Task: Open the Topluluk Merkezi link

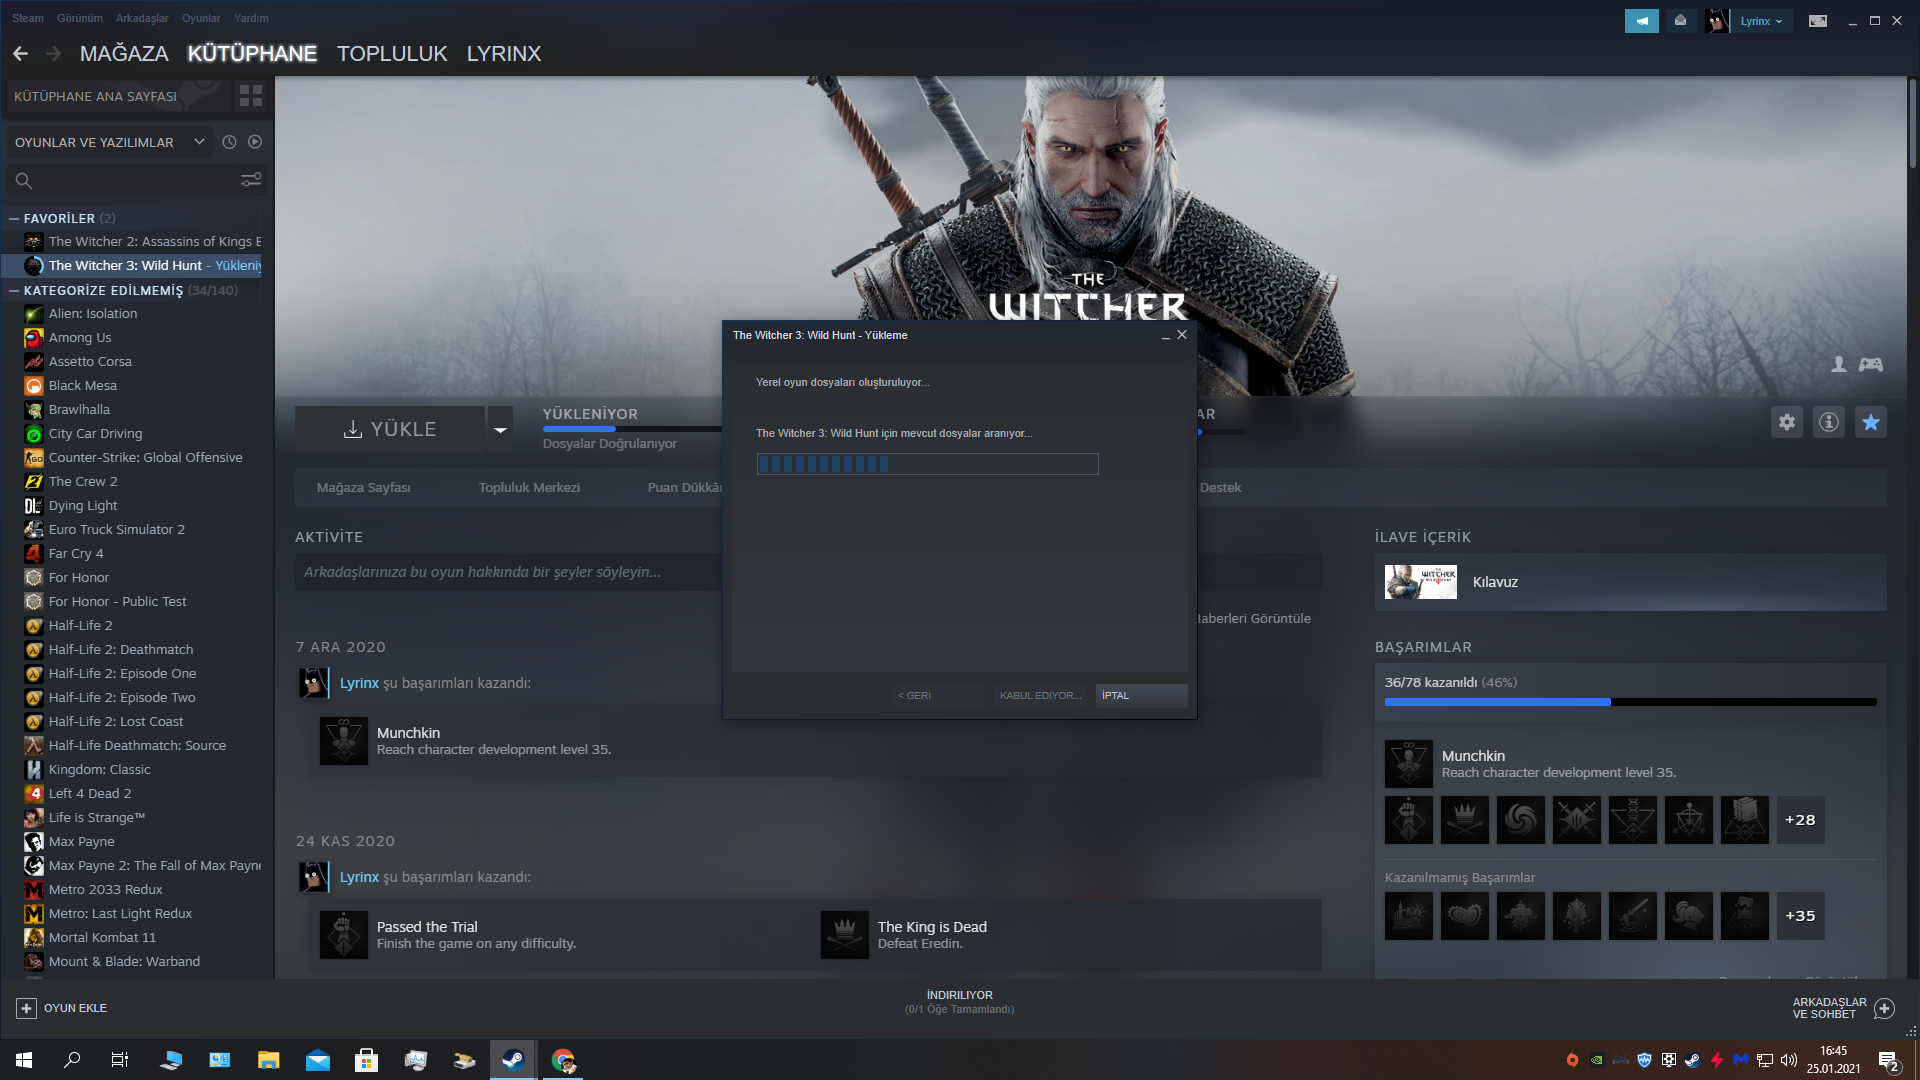Action: [x=529, y=488]
